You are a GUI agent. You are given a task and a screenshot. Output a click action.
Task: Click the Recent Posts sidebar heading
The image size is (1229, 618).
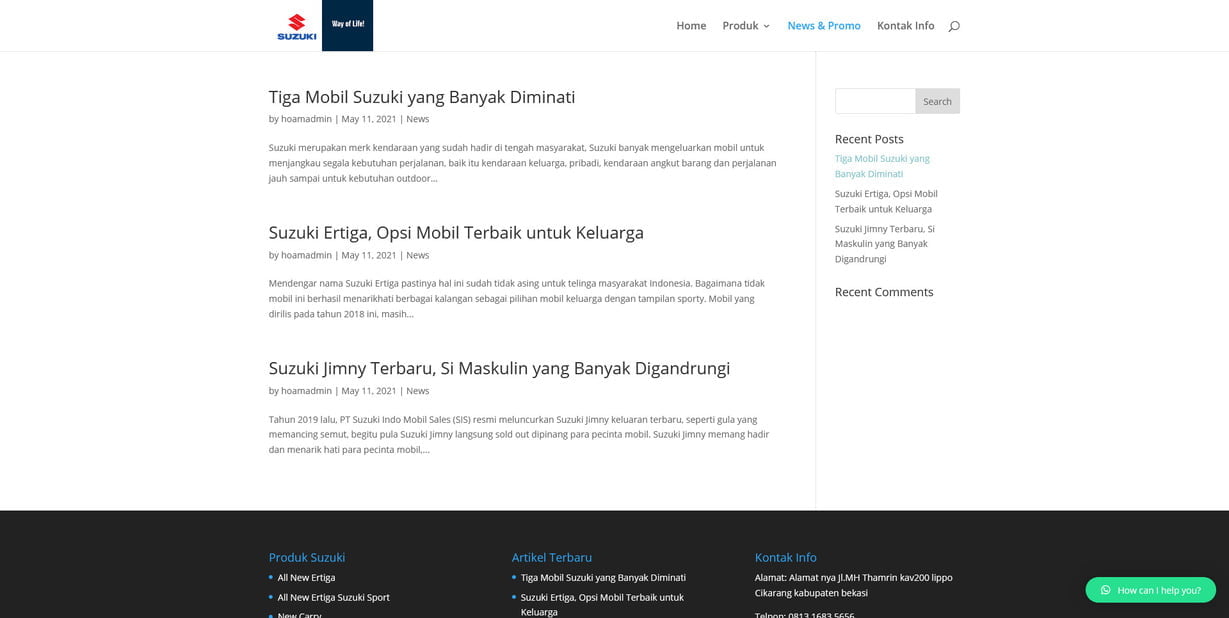click(869, 139)
